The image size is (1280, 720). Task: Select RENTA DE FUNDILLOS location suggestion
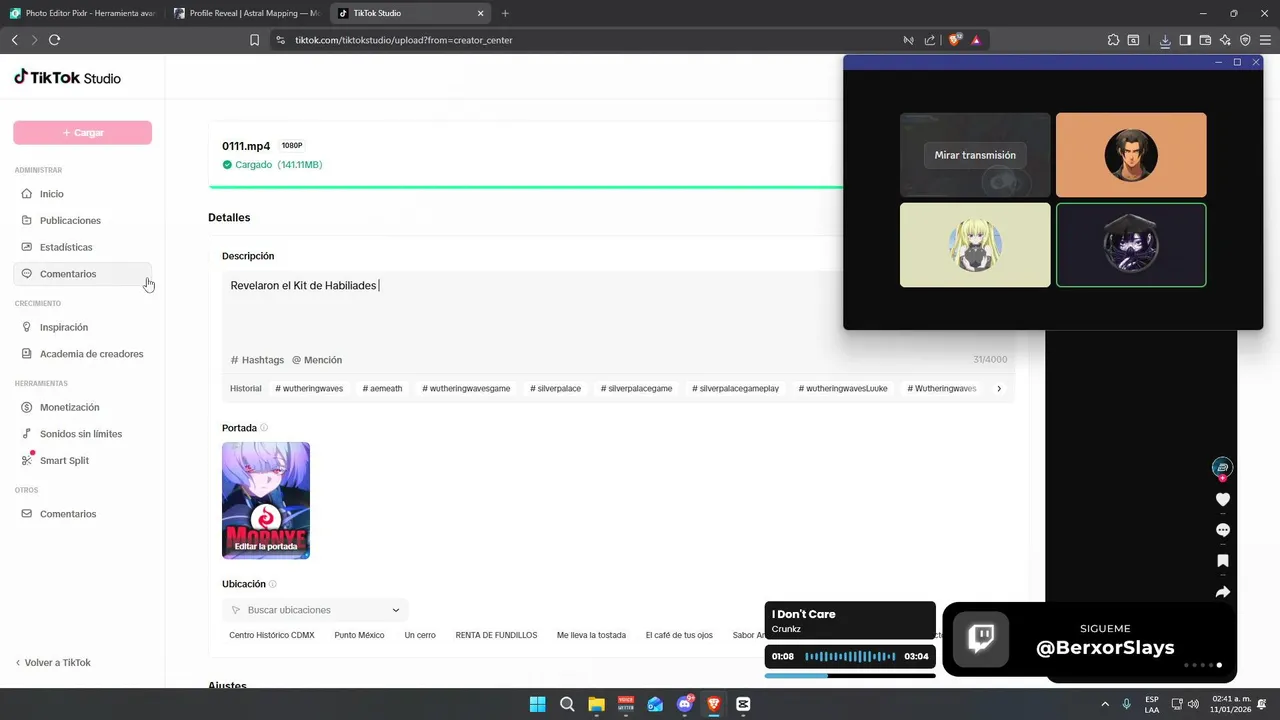pyautogui.click(x=496, y=635)
